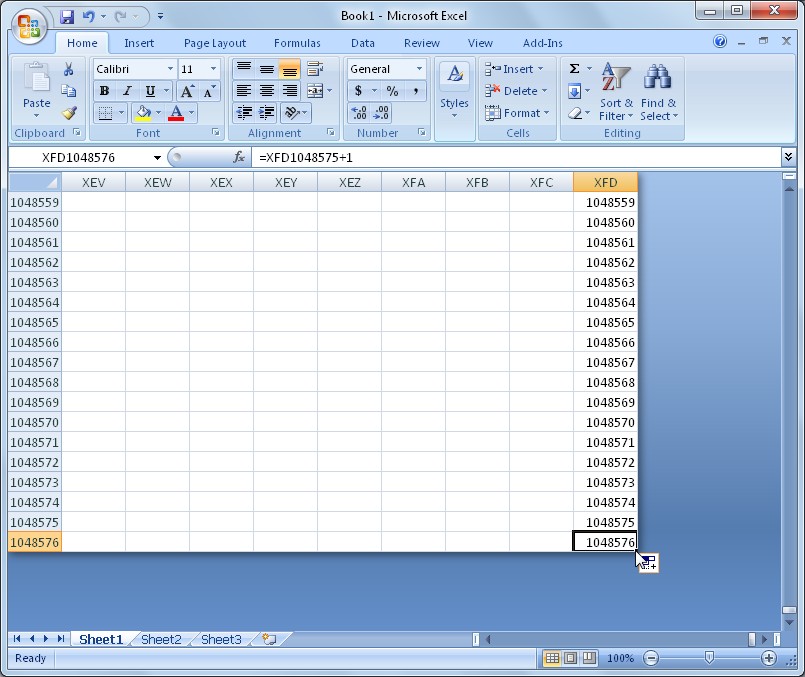This screenshot has height=677, width=805.
Task: Click the AutoSum sigma icon
Action: [x=574, y=69]
